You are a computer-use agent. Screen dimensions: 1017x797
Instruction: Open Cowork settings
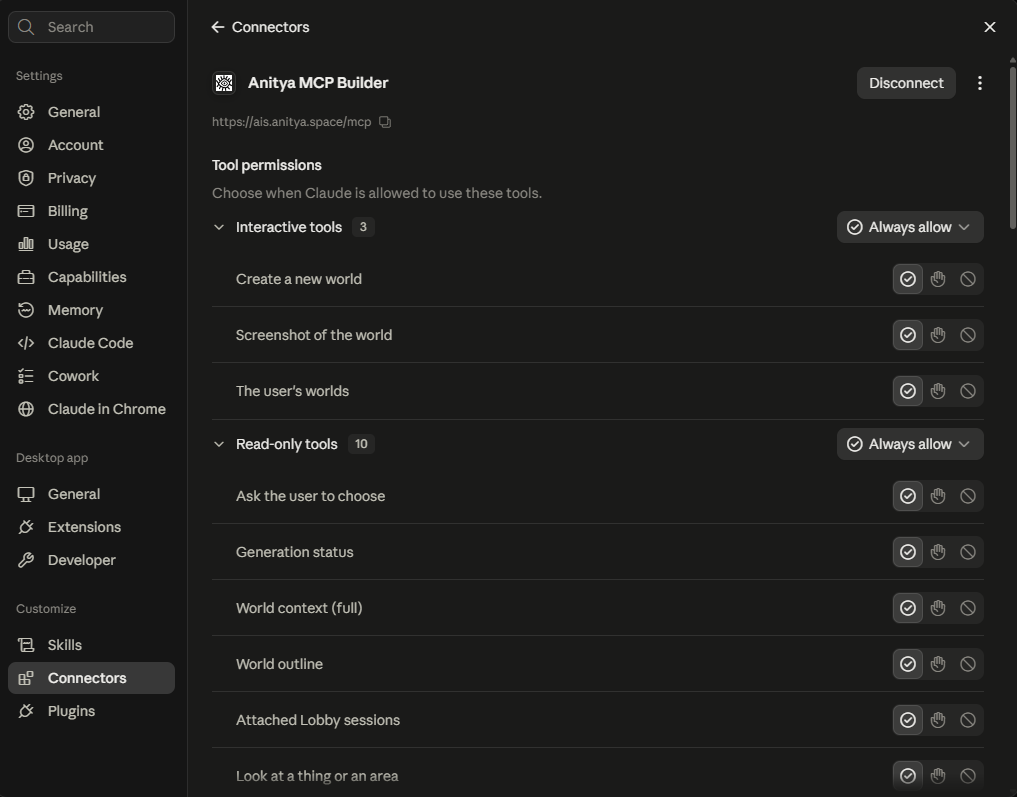pyautogui.click(x=91, y=376)
